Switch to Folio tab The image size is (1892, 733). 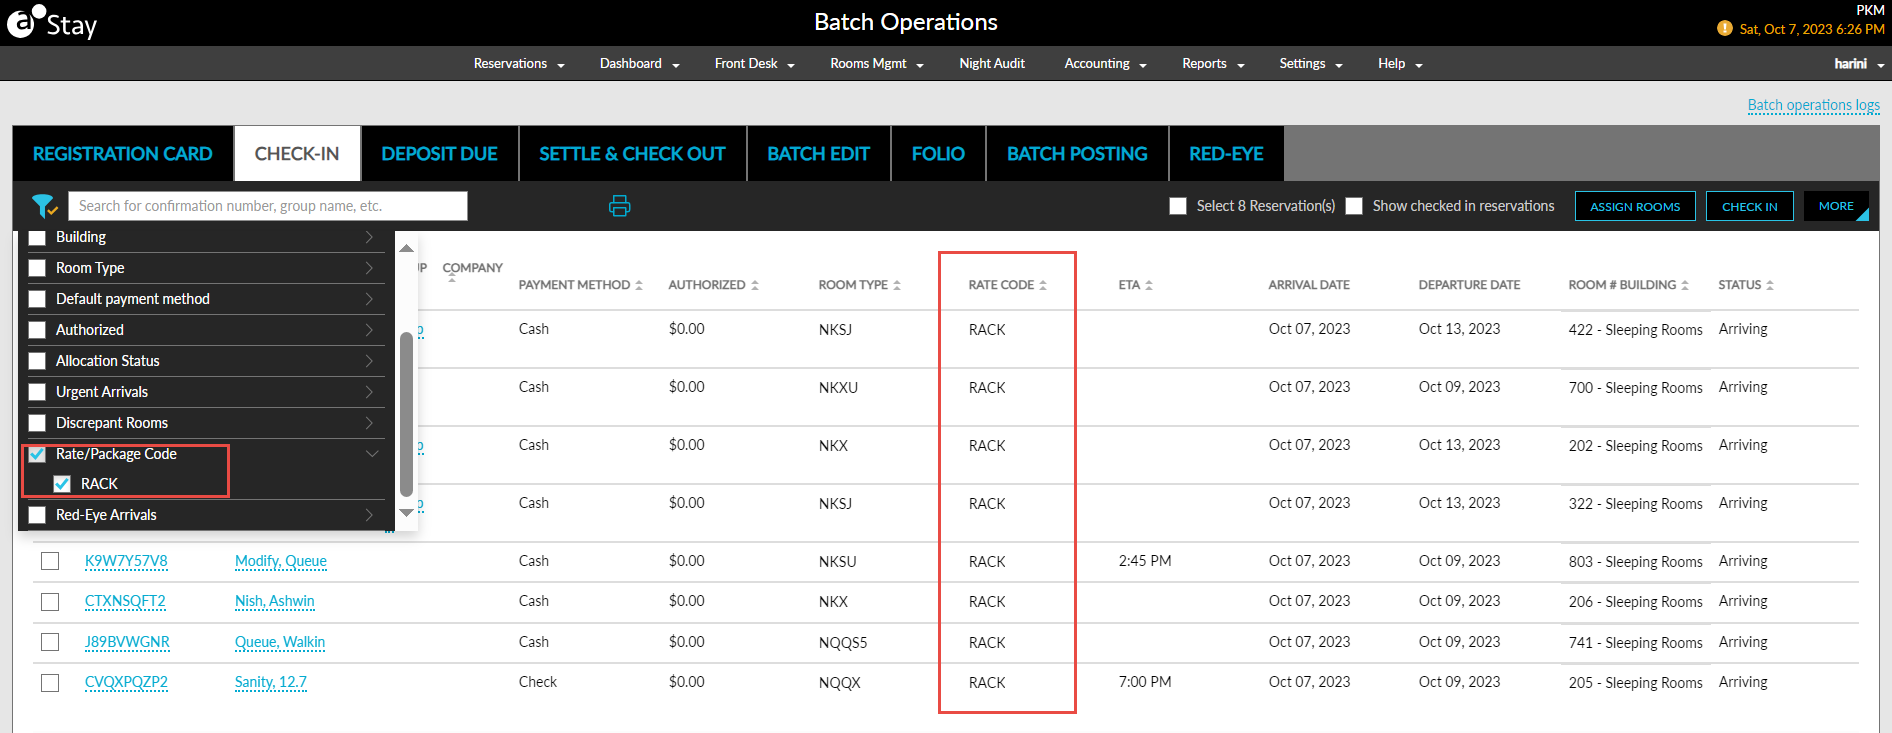pyautogui.click(x=938, y=154)
